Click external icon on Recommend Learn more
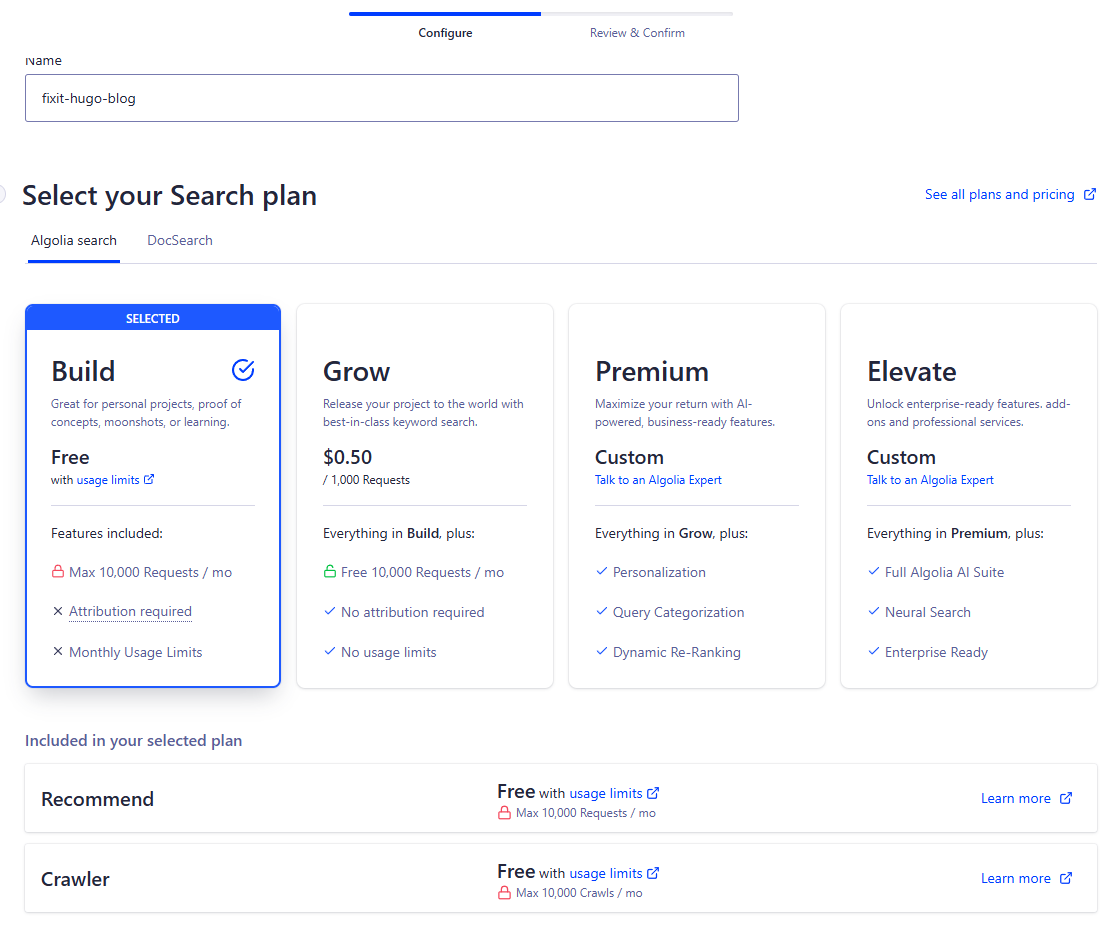The image size is (1118, 930). click(1066, 798)
